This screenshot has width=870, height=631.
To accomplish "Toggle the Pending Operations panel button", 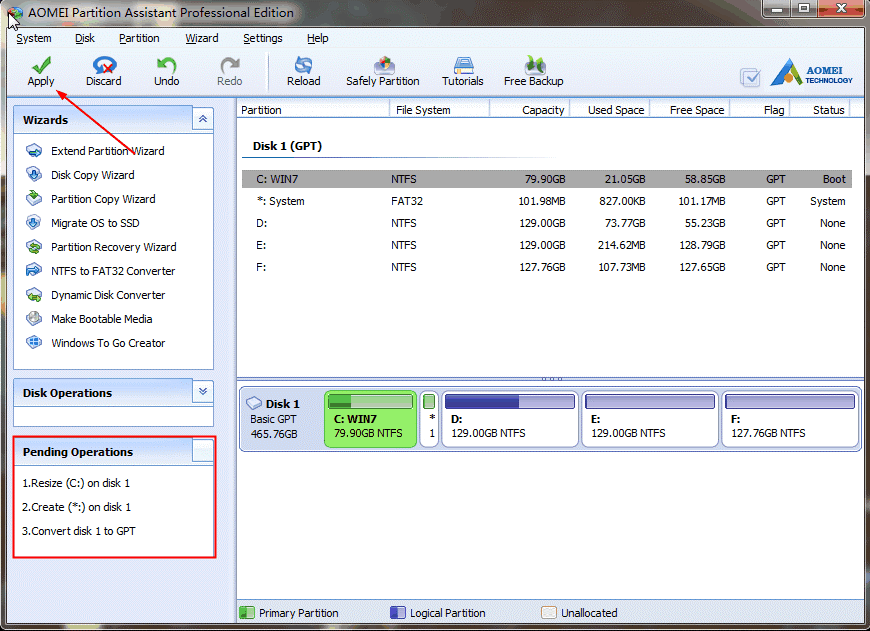I will [x=203, y=451].
